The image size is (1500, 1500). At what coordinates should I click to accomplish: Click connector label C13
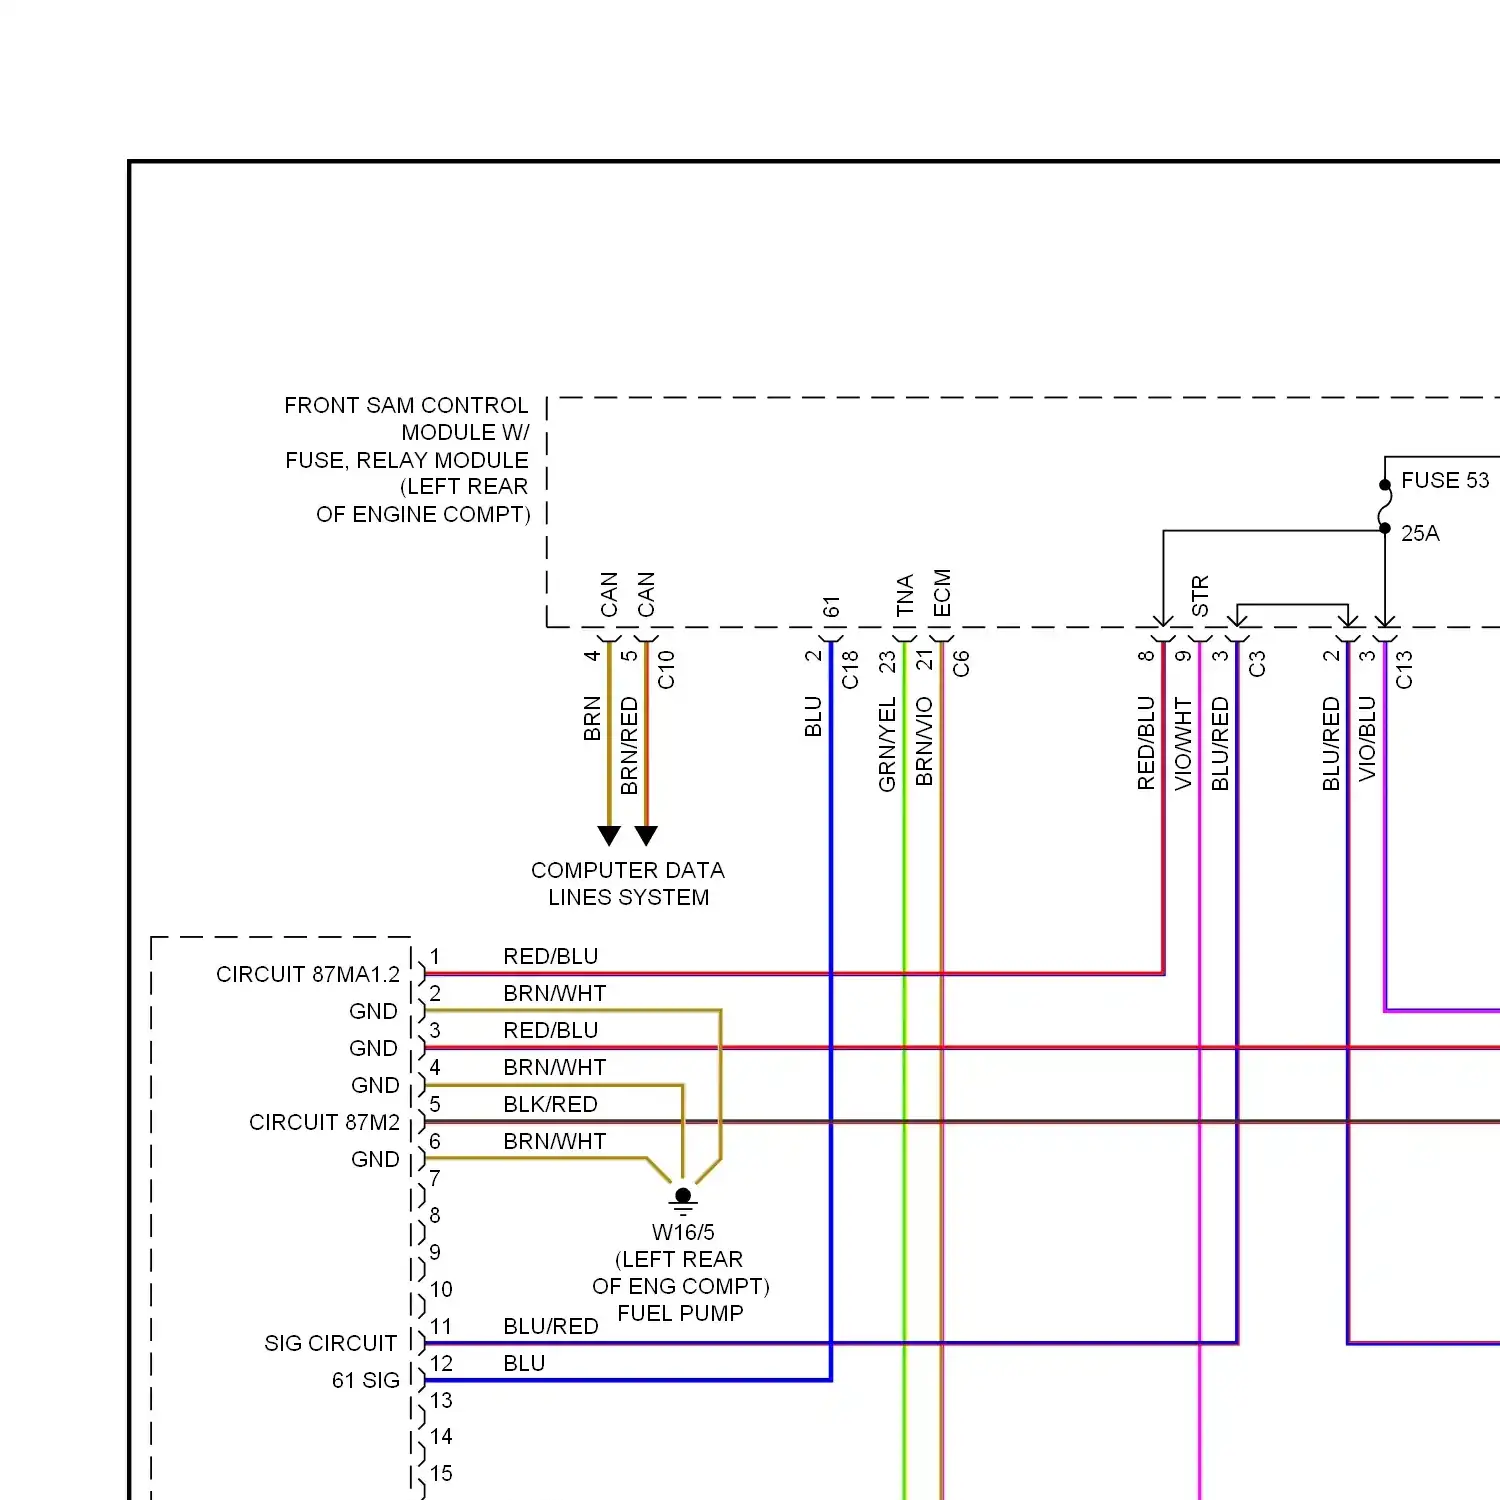pyautogui.click(x=1404, y=669)
